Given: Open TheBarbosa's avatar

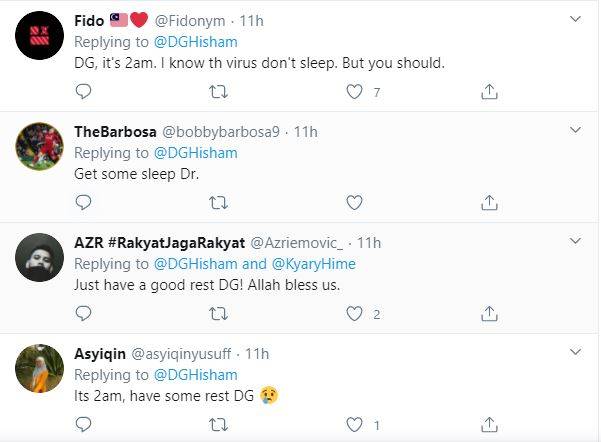Looking at the screenshot, I should tap(41, 149).
